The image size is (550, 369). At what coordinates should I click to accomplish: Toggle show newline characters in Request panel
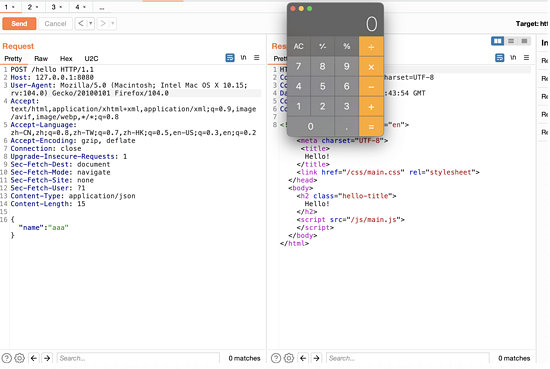click(243, 58)
